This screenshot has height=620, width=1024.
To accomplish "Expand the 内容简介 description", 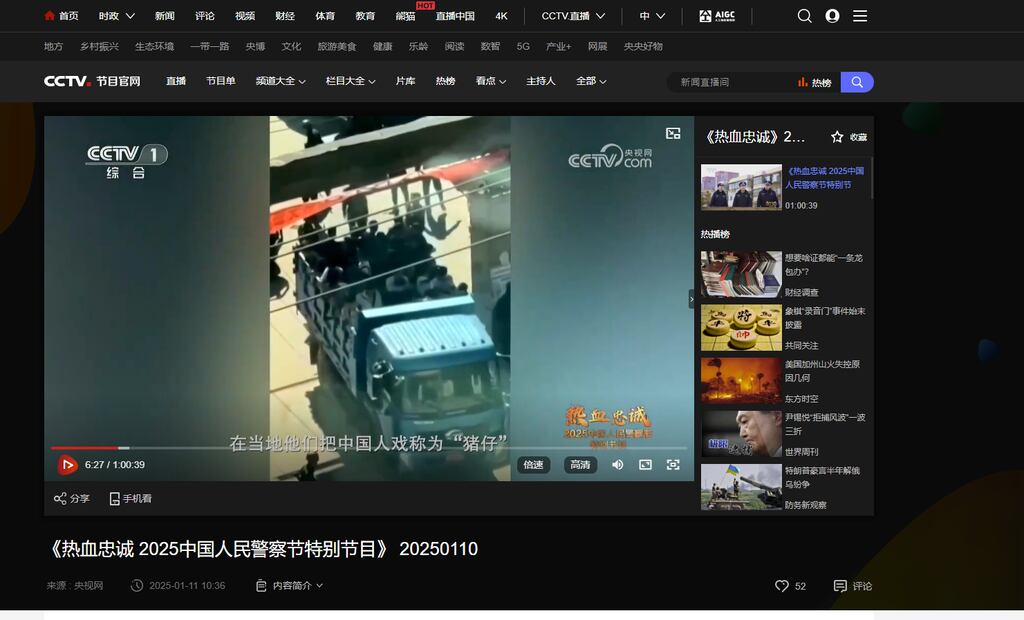I will click(290, 586).
